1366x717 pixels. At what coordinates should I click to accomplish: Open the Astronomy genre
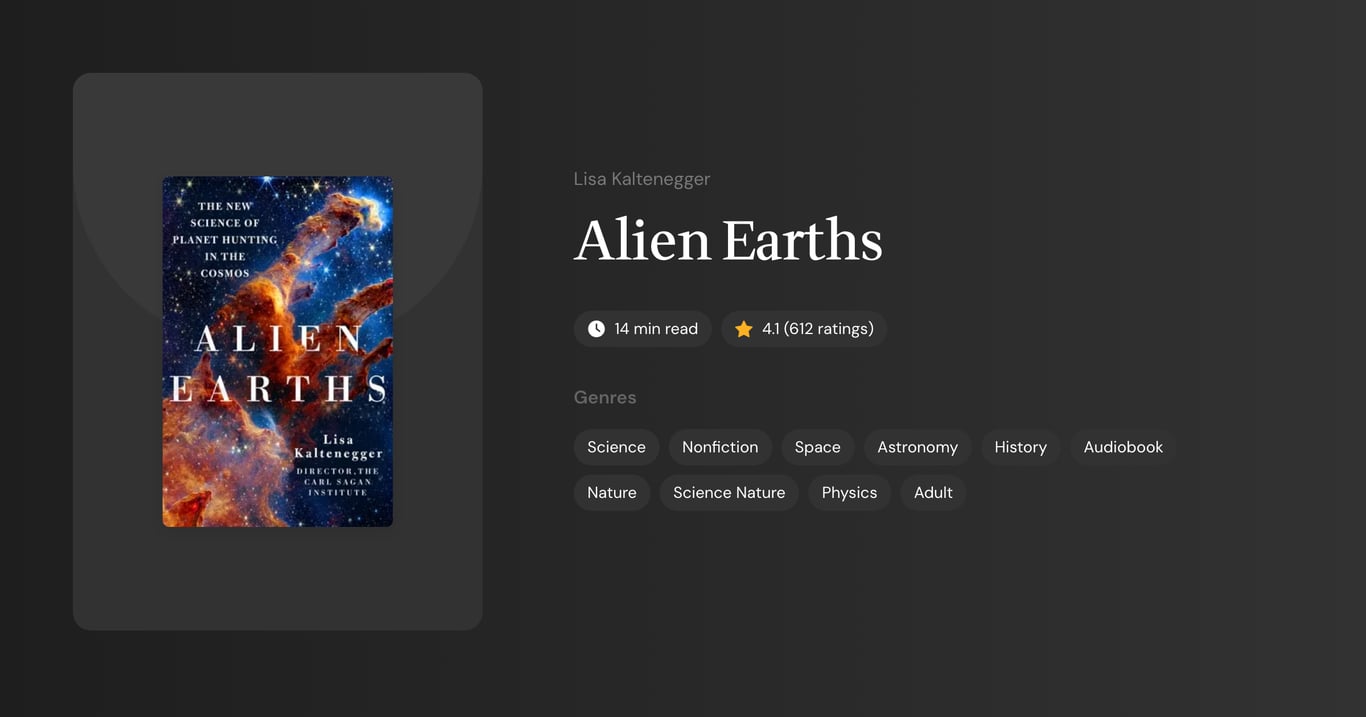tap(917, 447)
